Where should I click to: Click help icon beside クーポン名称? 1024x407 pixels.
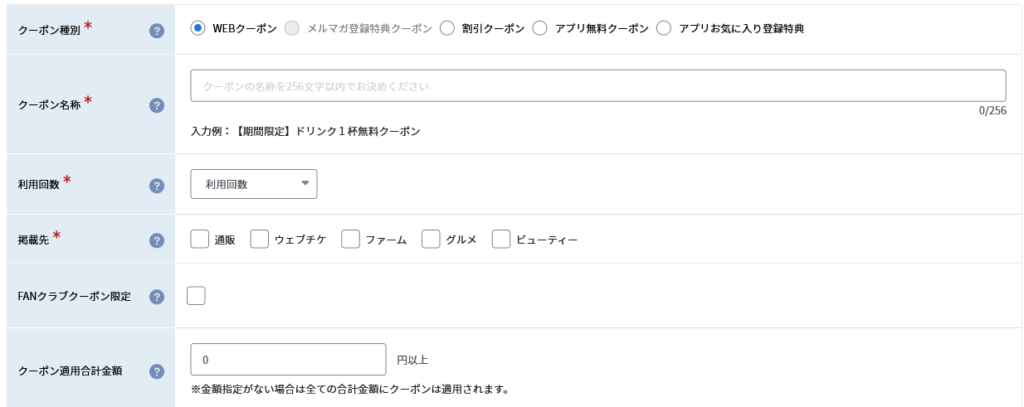(156, 105)
